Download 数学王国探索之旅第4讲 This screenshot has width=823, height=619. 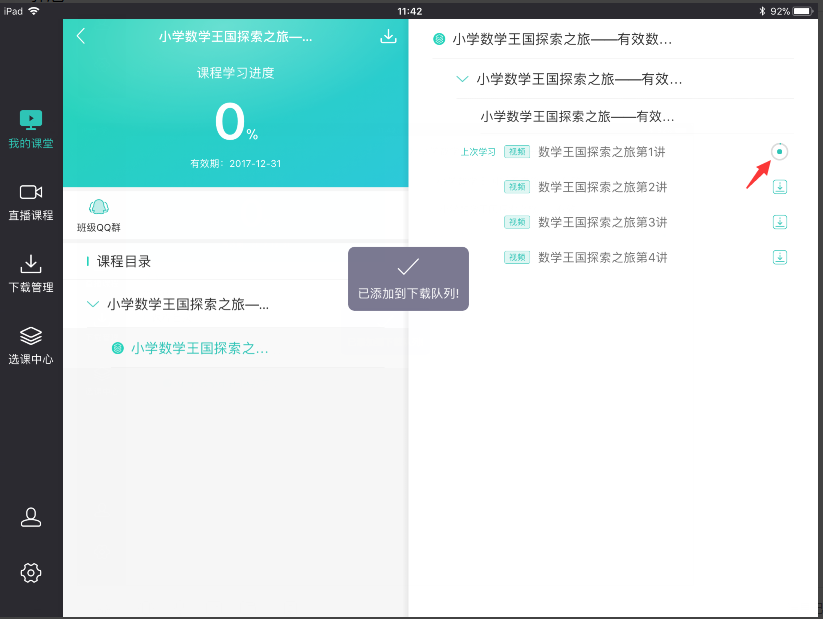(x=780, y=257)
